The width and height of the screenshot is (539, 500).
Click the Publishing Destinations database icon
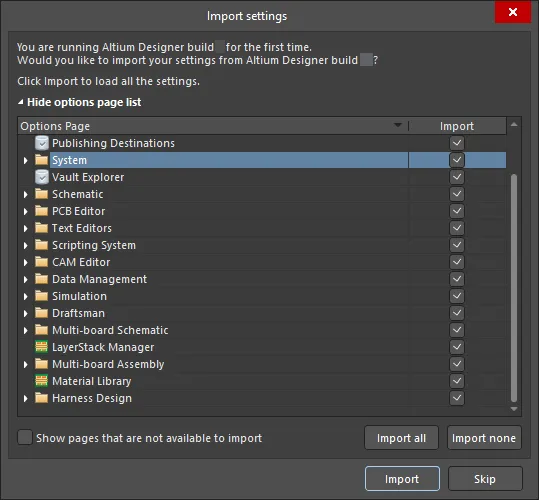coord(42,143)
